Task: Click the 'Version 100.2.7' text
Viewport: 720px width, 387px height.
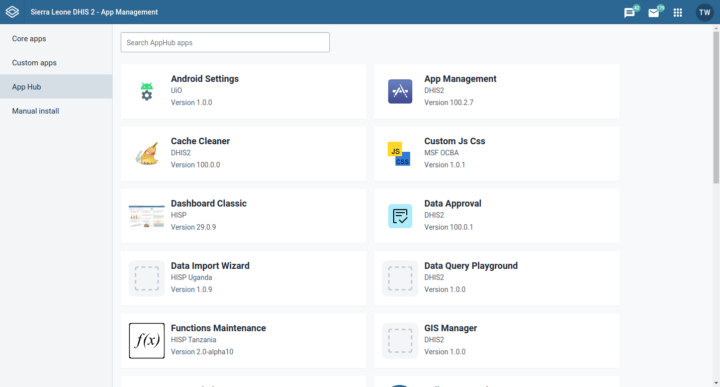Action: coord(449,102)
